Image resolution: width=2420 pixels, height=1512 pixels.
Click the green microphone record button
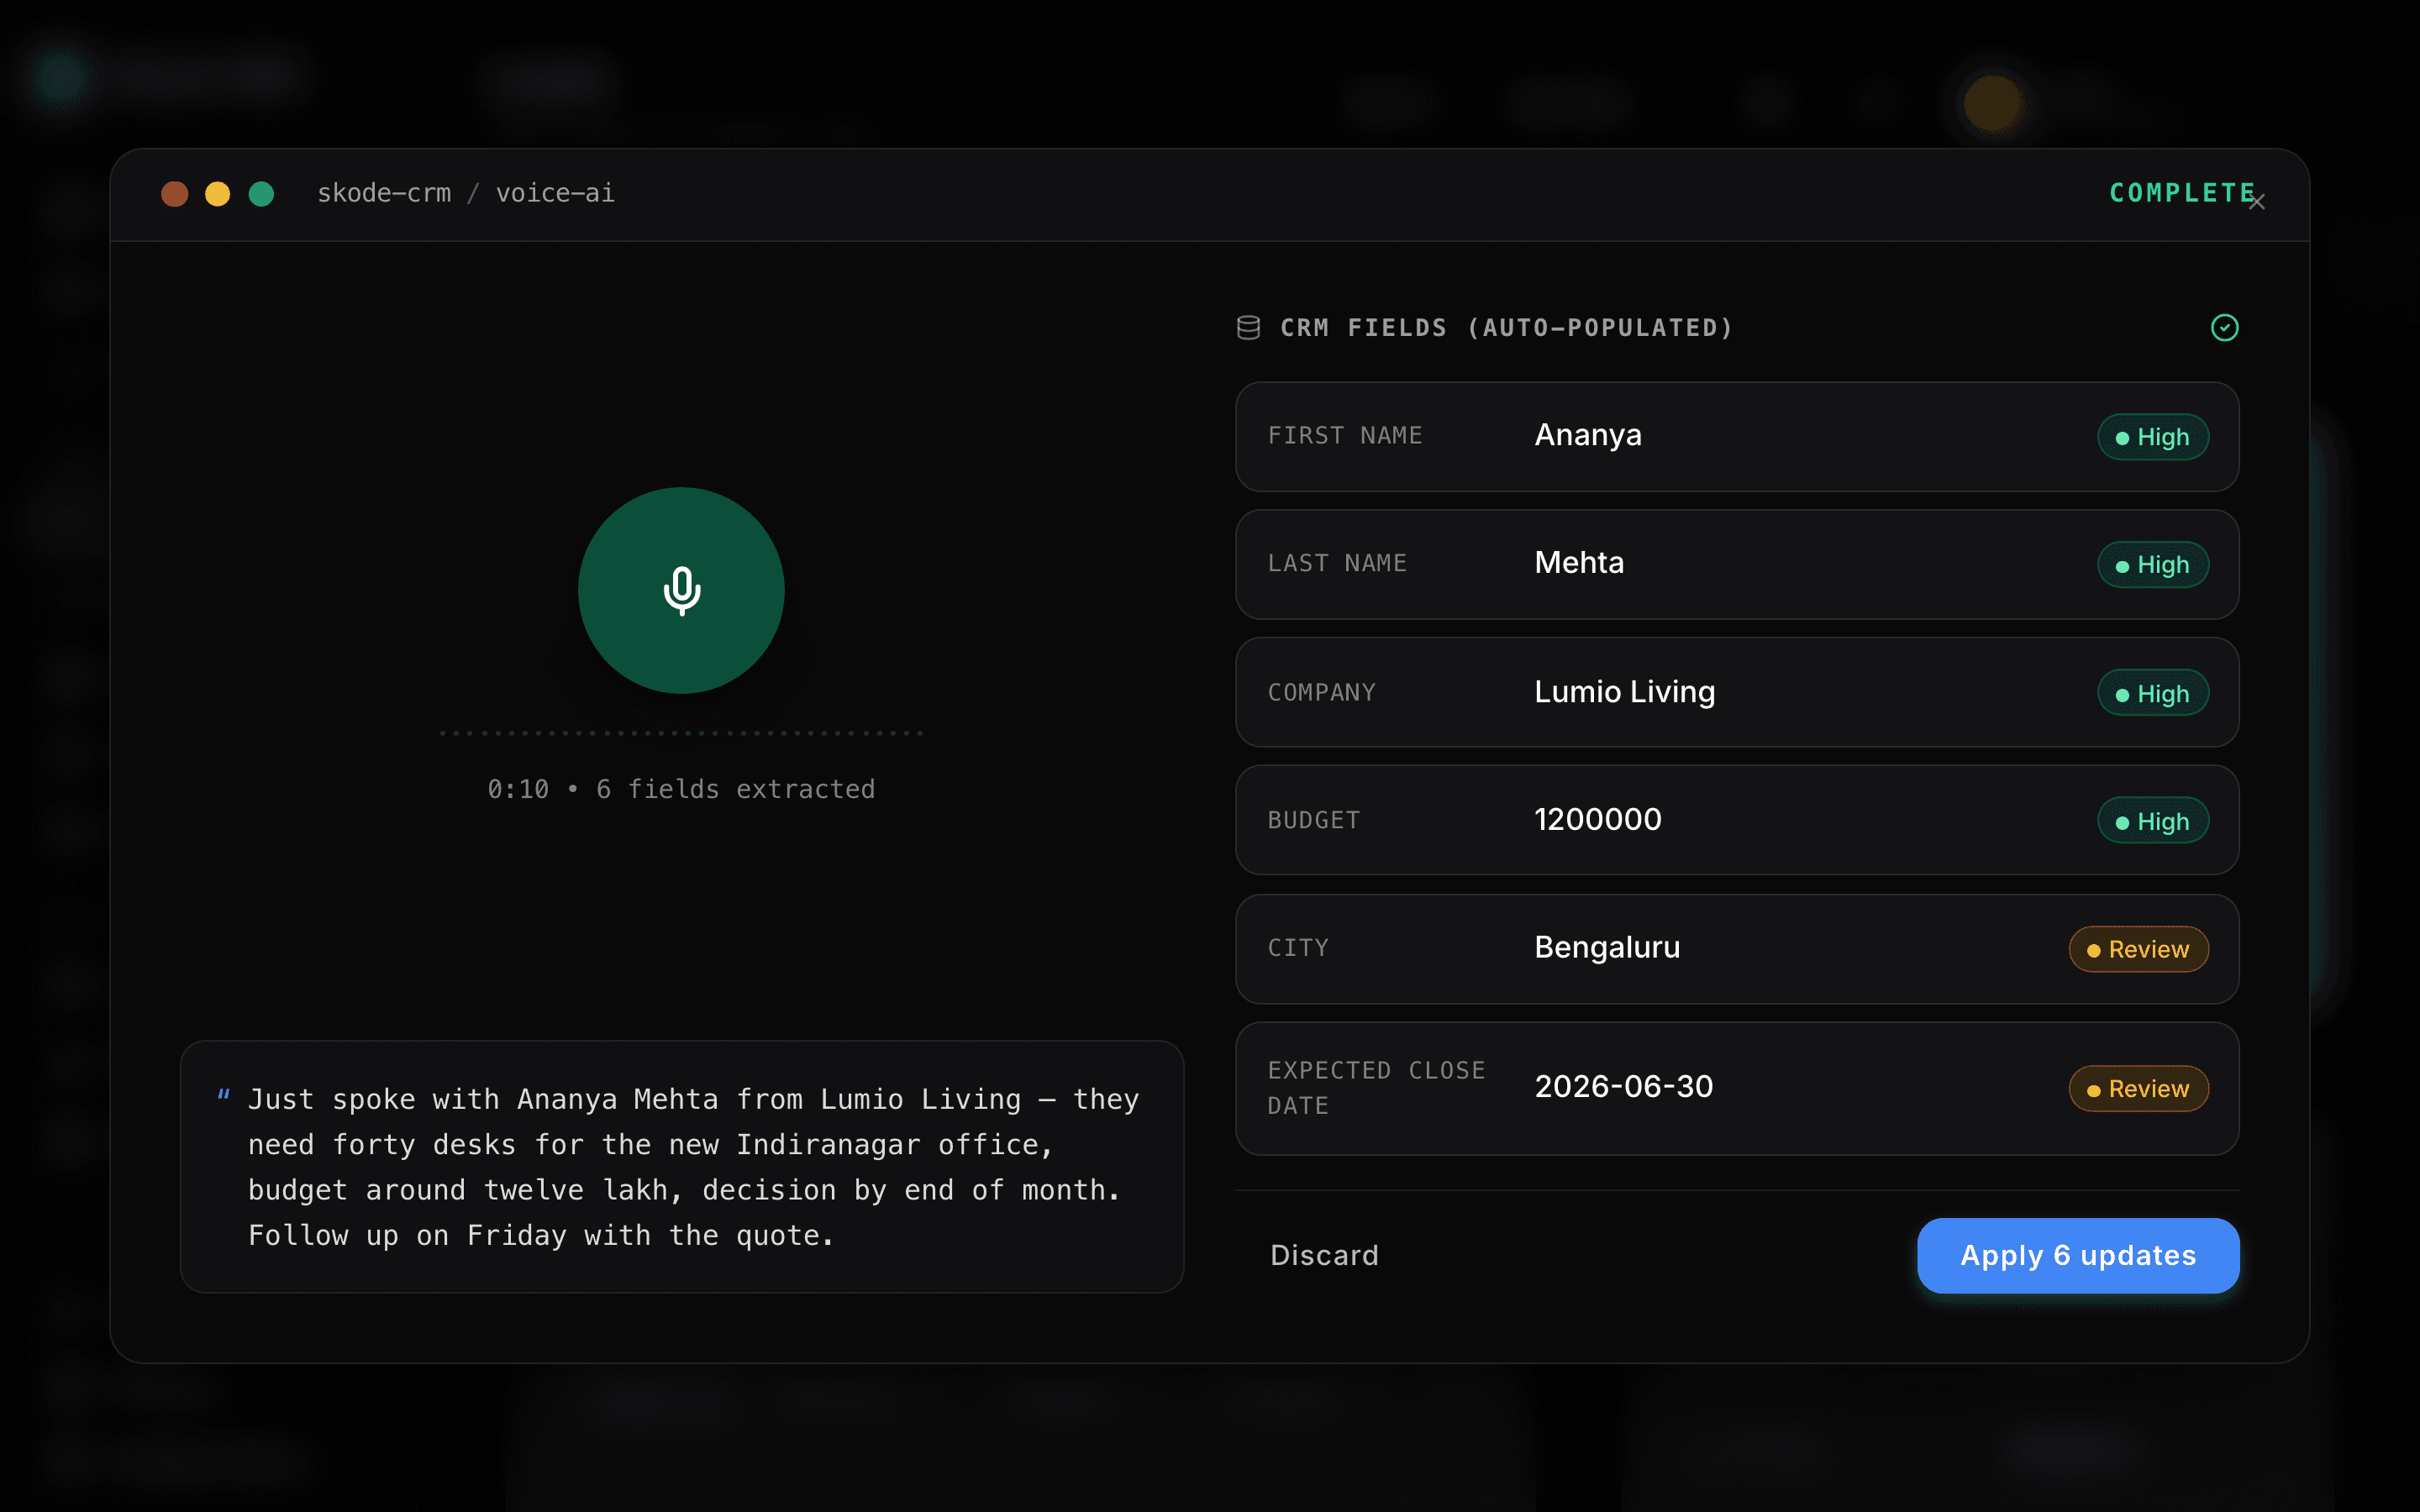click(681, 590)
